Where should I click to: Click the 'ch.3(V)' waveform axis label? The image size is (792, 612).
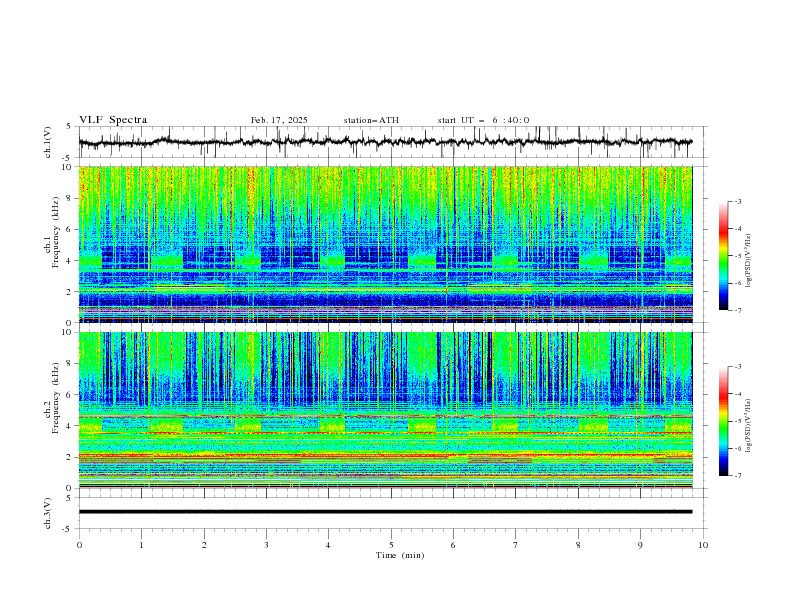tap(48, 513)
